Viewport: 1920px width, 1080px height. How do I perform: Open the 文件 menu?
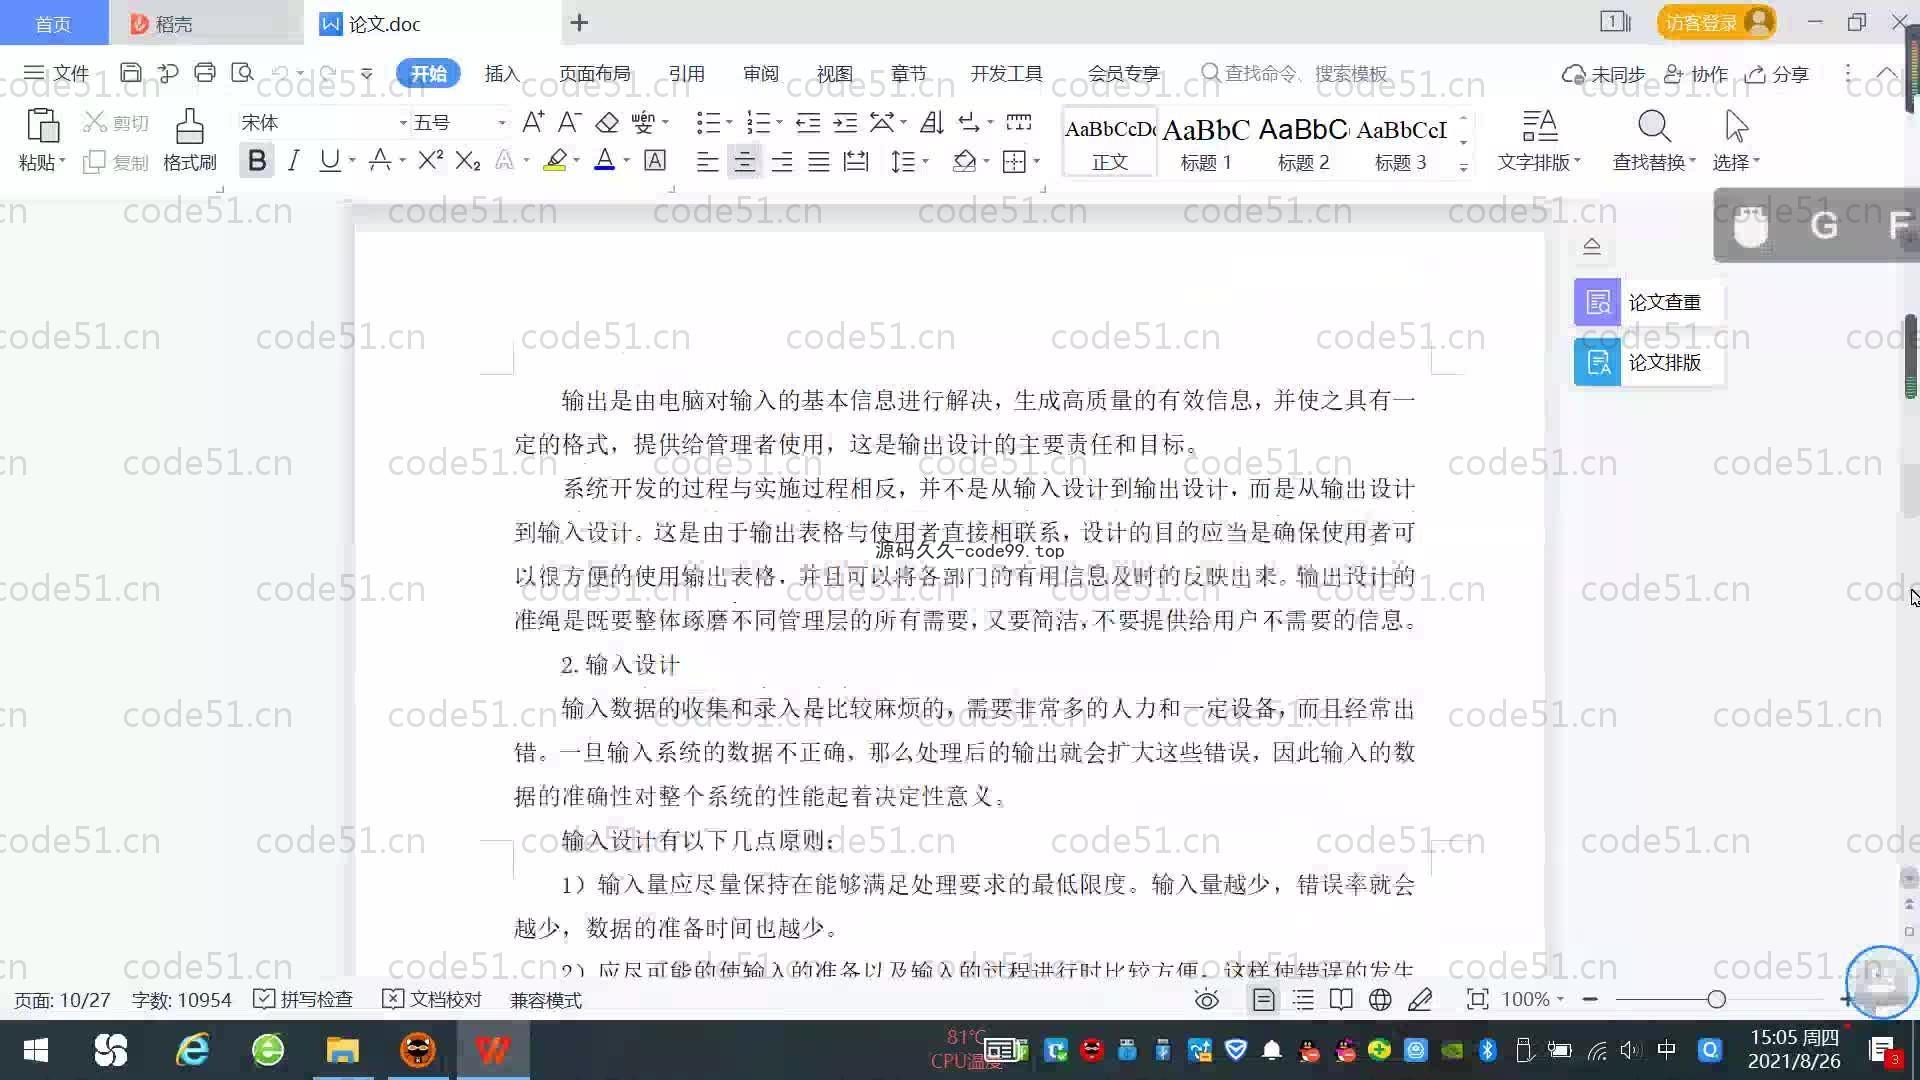(56, 73)
